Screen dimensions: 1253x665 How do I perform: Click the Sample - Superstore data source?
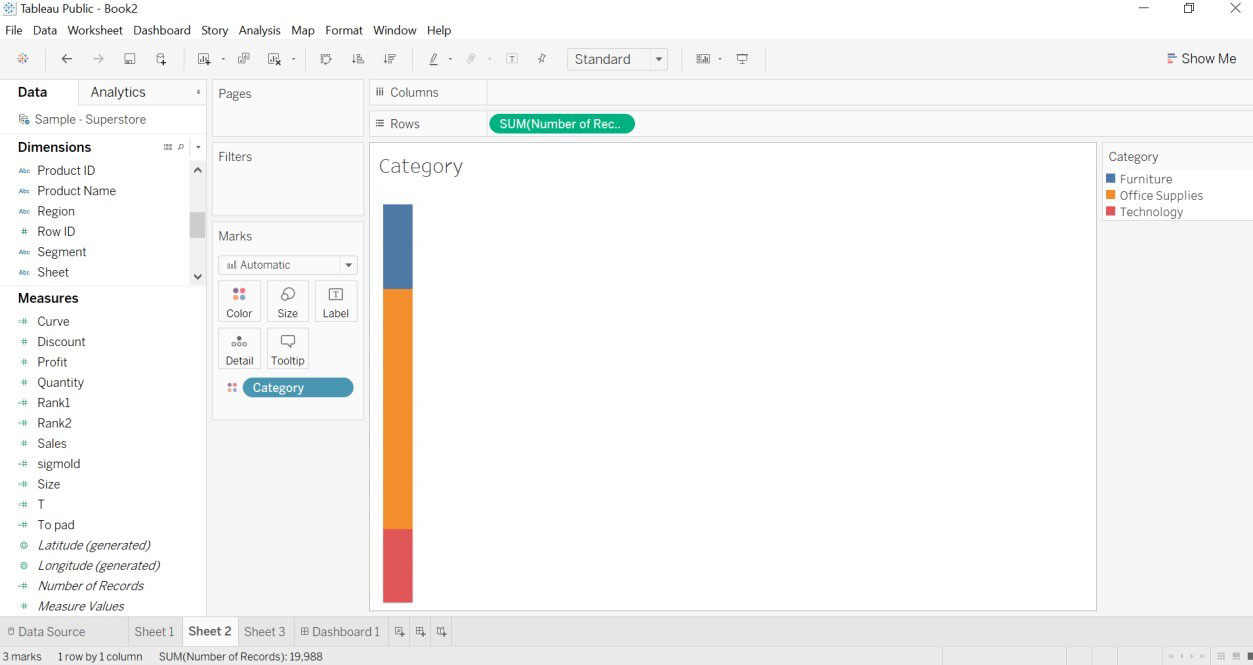pos(90,119)
